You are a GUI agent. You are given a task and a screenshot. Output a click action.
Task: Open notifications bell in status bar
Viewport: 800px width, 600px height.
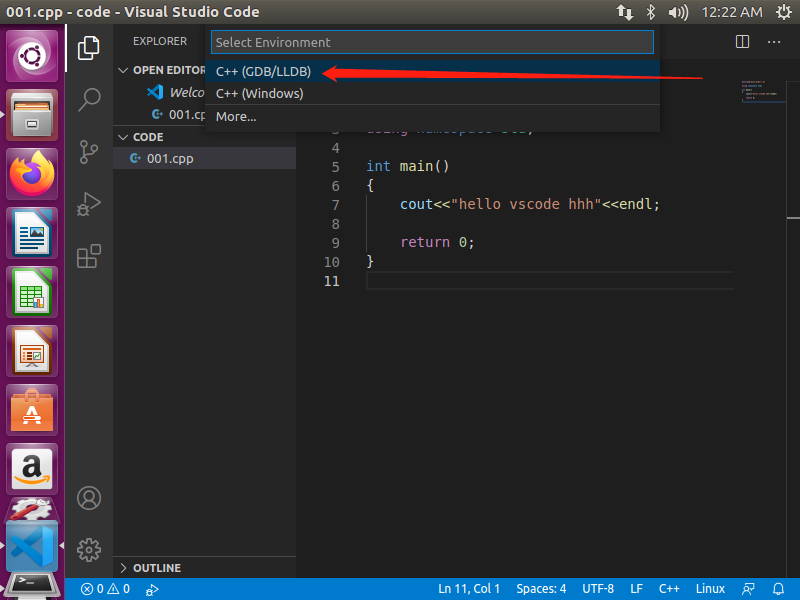pyautogui.click(x=778, y=589)
